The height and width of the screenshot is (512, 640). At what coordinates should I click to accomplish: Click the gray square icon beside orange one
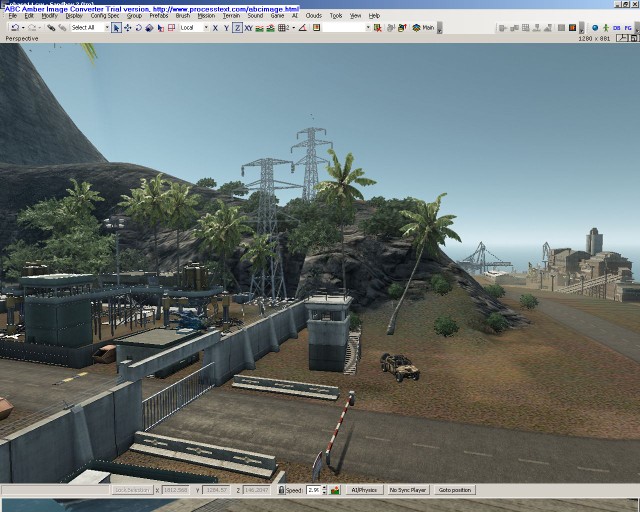[x=561, y=28]
